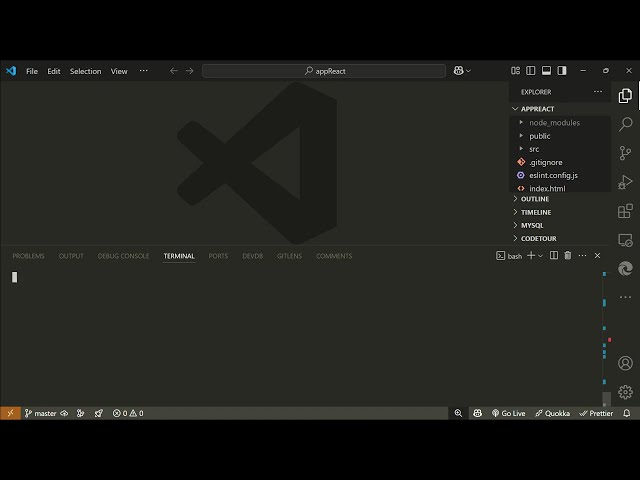Close the terminal panel
This screenshot has width=640, height=480.
click(597, 256)
